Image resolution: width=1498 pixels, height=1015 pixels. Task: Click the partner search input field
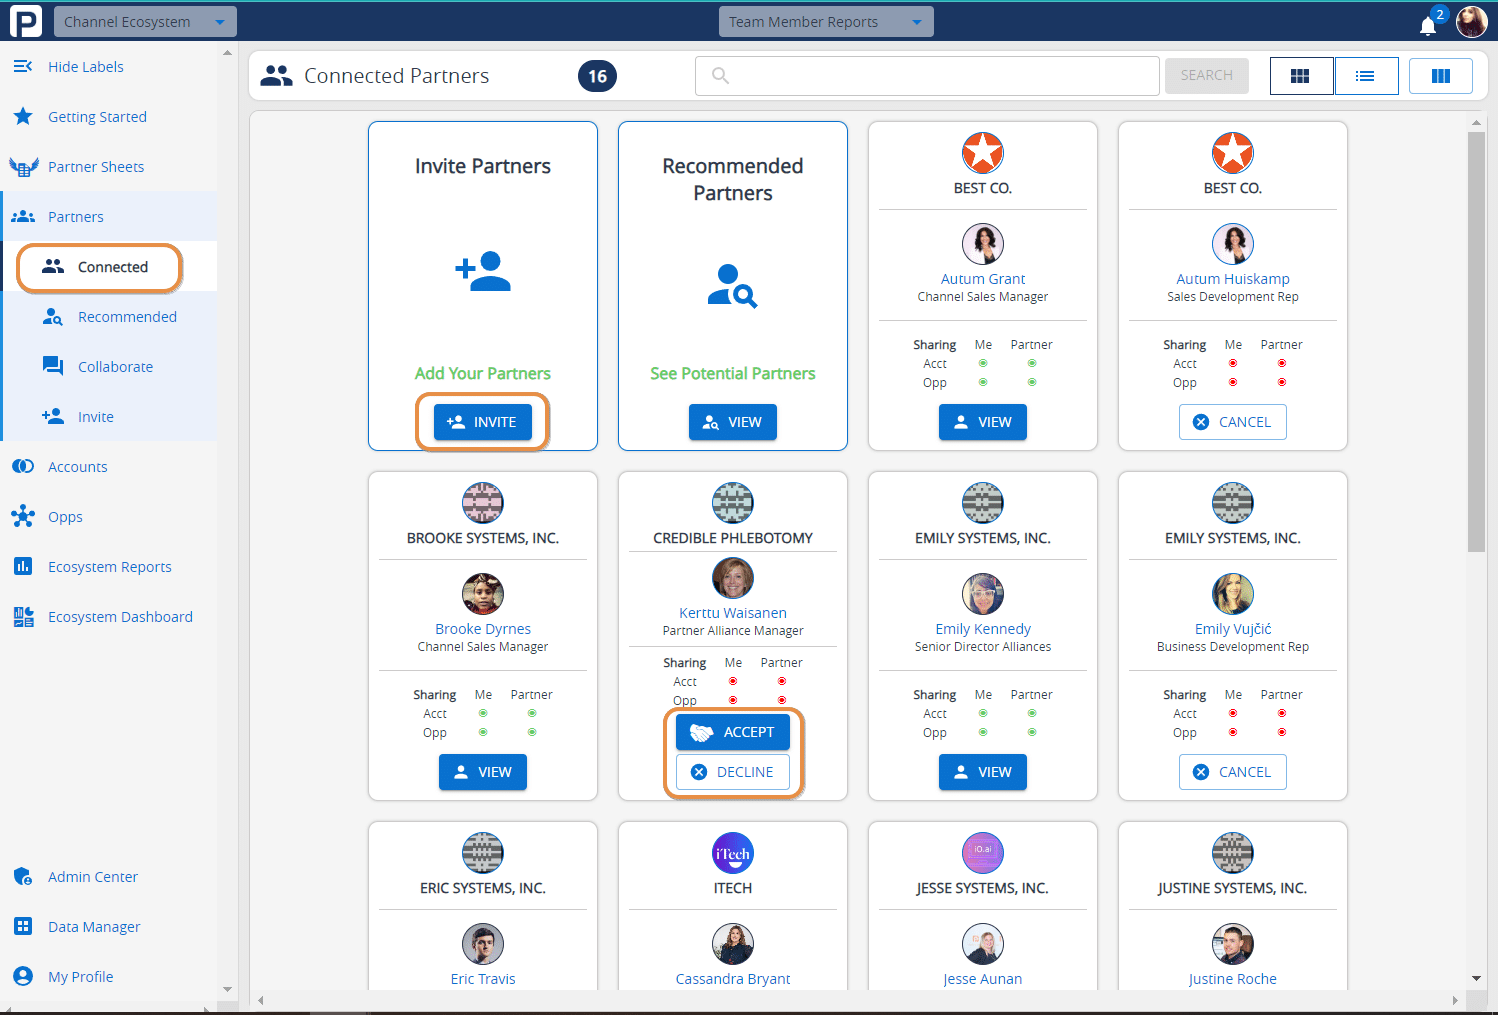(927, 76)
